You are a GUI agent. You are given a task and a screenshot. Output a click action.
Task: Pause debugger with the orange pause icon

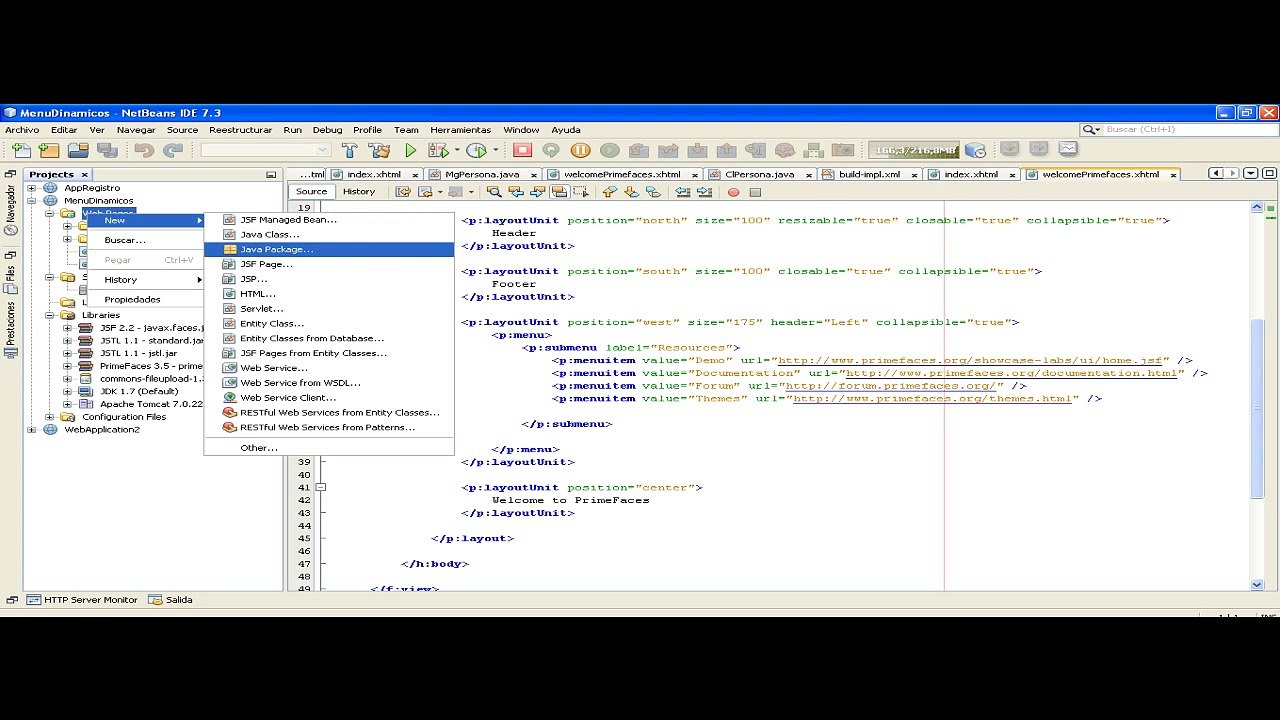click(x=580, y=150)
